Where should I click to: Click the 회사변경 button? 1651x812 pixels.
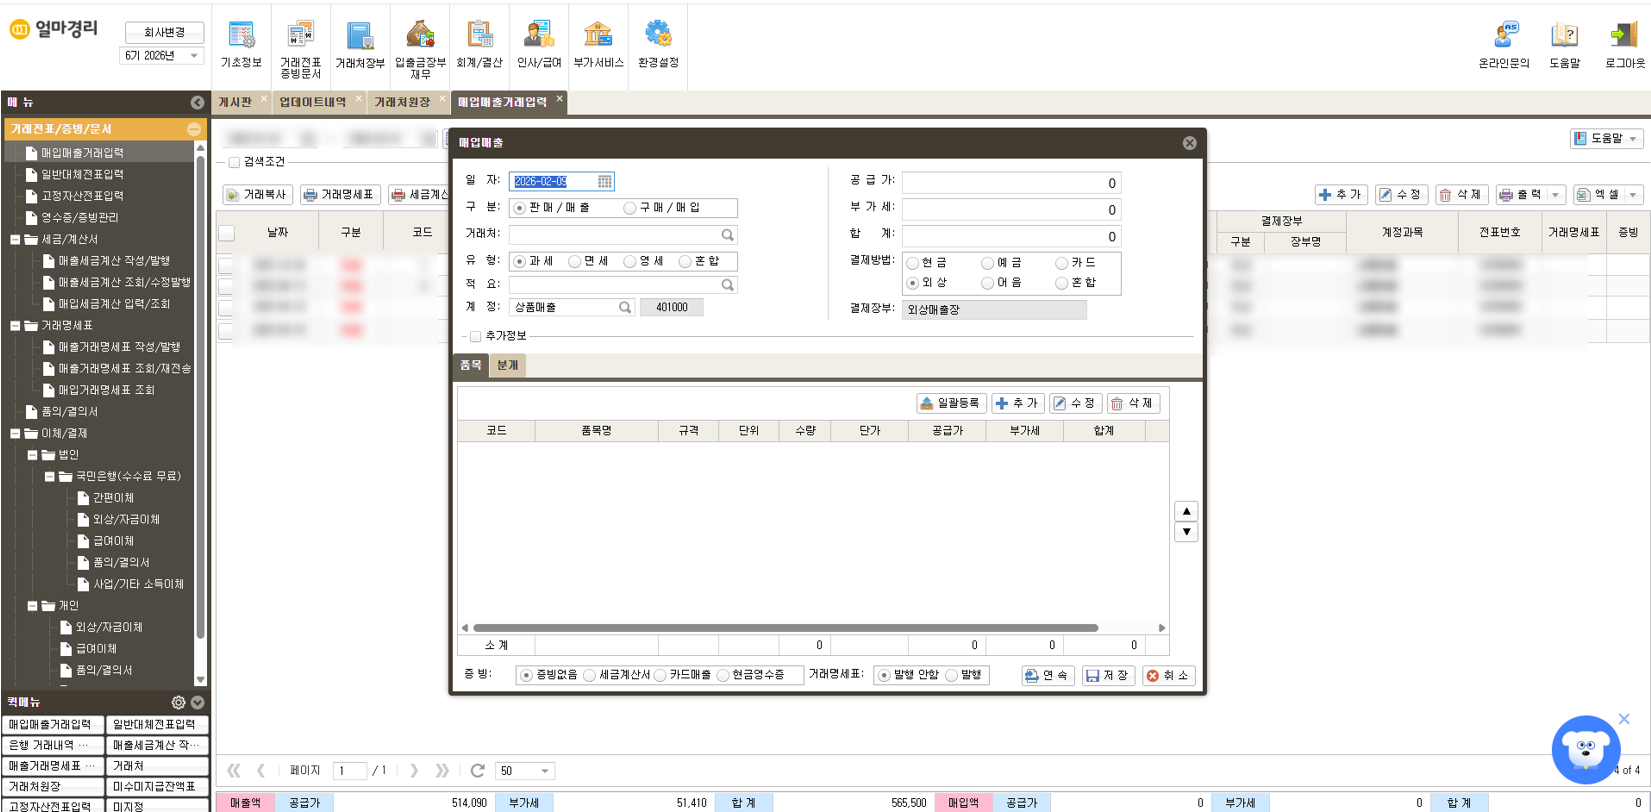[164, 33]
